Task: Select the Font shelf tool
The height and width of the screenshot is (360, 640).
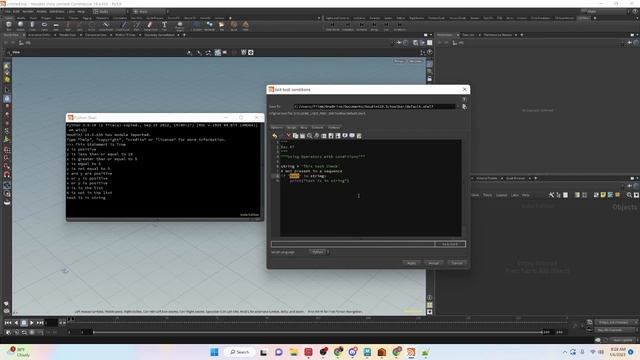Action: [x=164, y=26]
